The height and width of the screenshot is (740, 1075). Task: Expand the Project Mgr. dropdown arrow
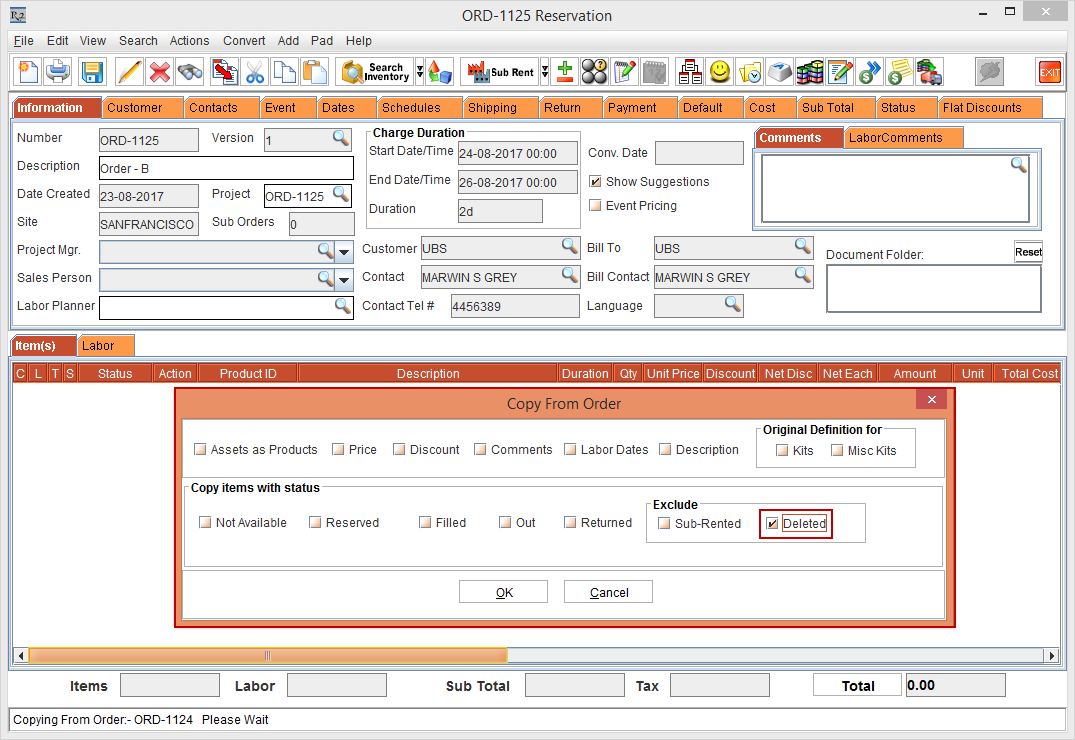coord(344,251)
